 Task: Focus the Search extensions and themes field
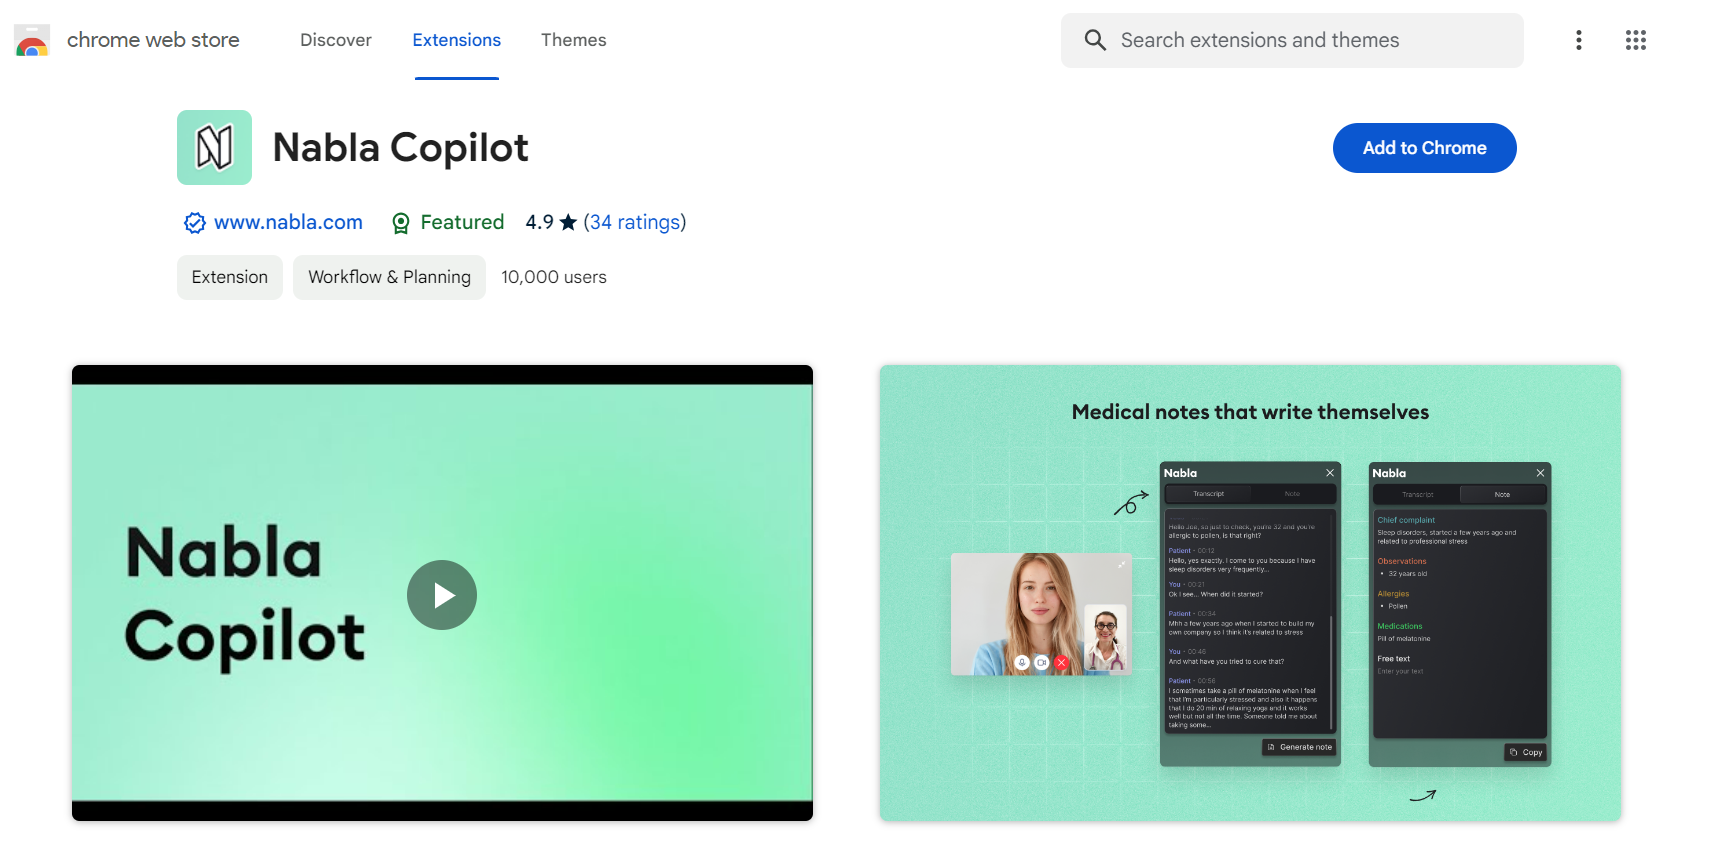tap(1292, 40)
